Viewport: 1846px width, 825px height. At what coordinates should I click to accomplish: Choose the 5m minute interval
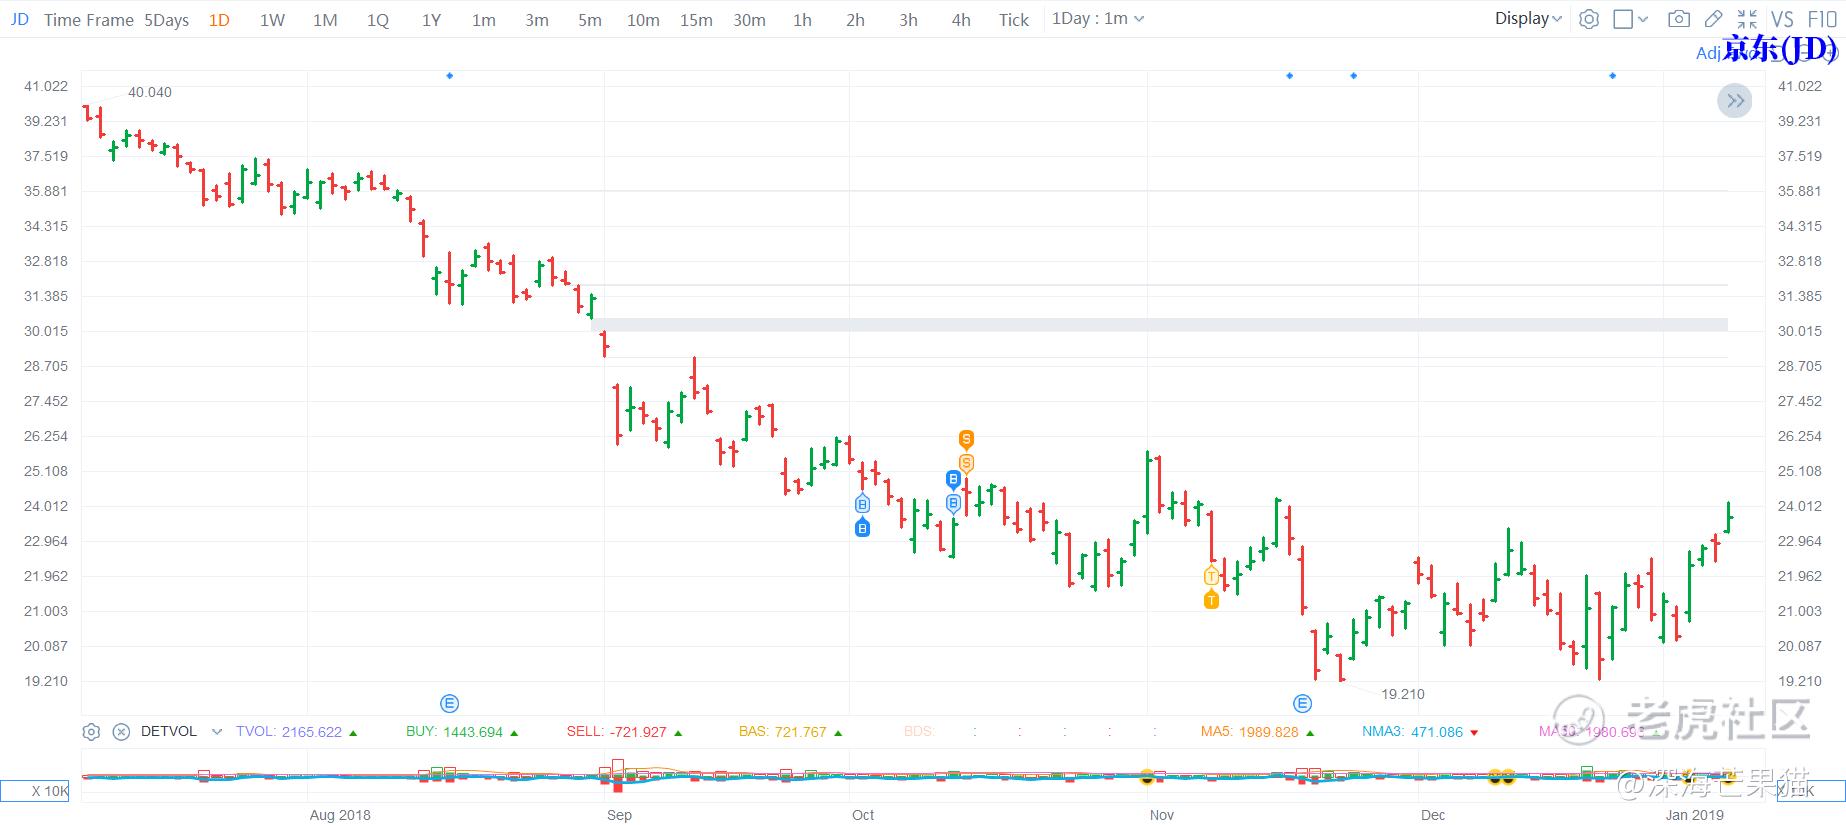590,20
